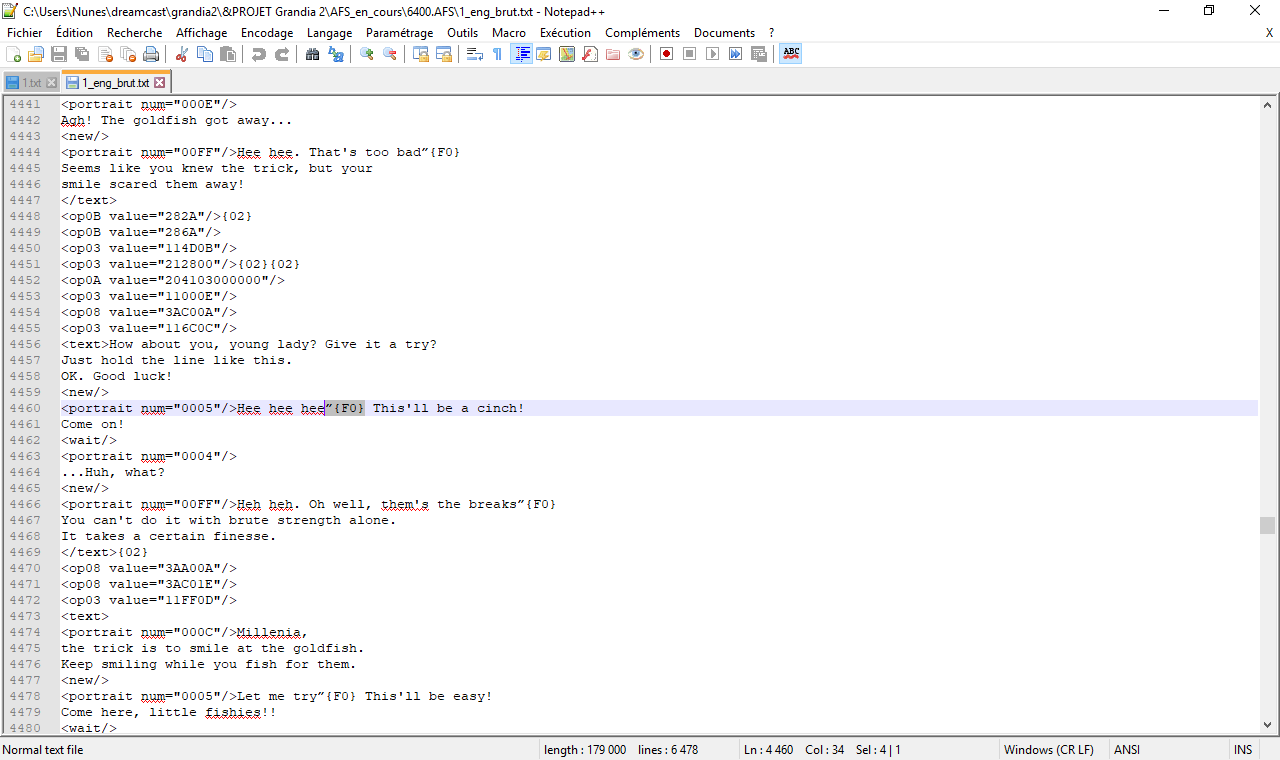Click the Playback macro icon

coord(713,54)
